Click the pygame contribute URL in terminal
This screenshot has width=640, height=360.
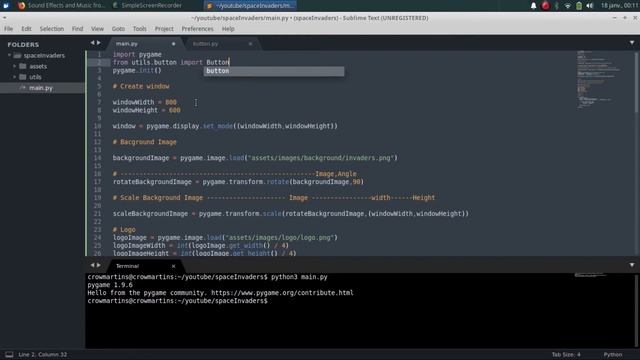tap(282, 293)
